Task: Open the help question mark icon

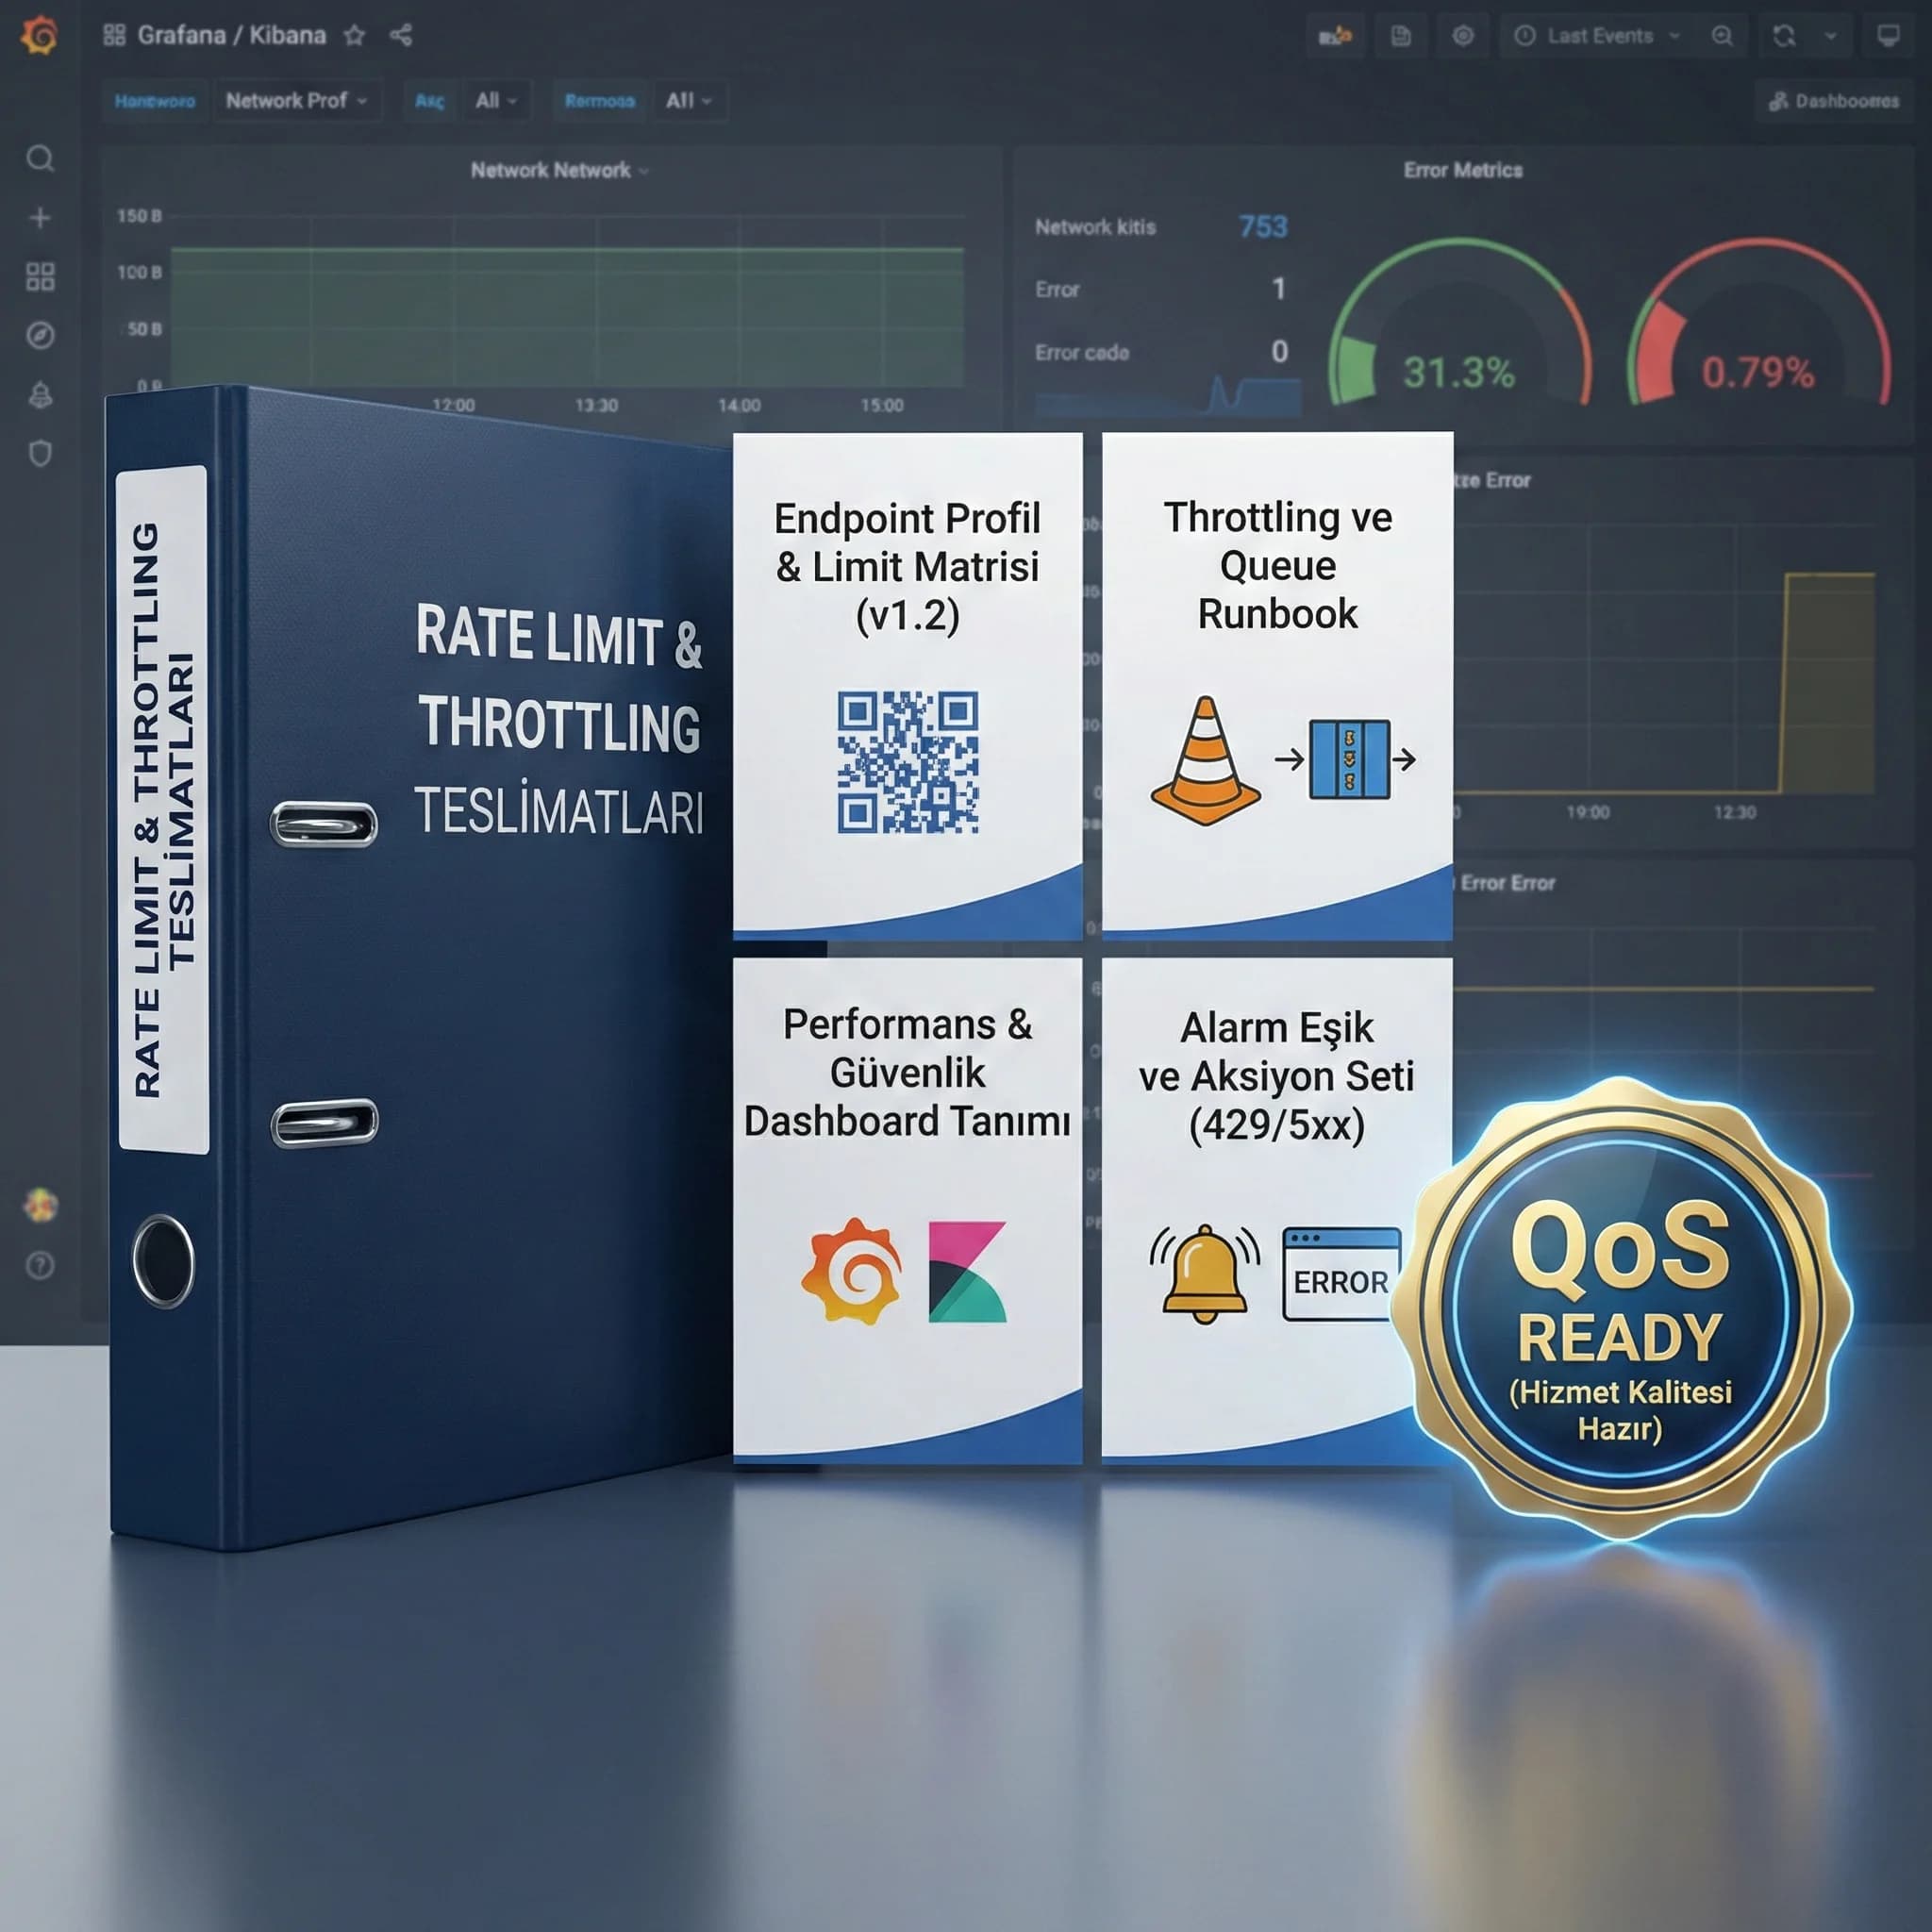Action: pos(40,1265)
